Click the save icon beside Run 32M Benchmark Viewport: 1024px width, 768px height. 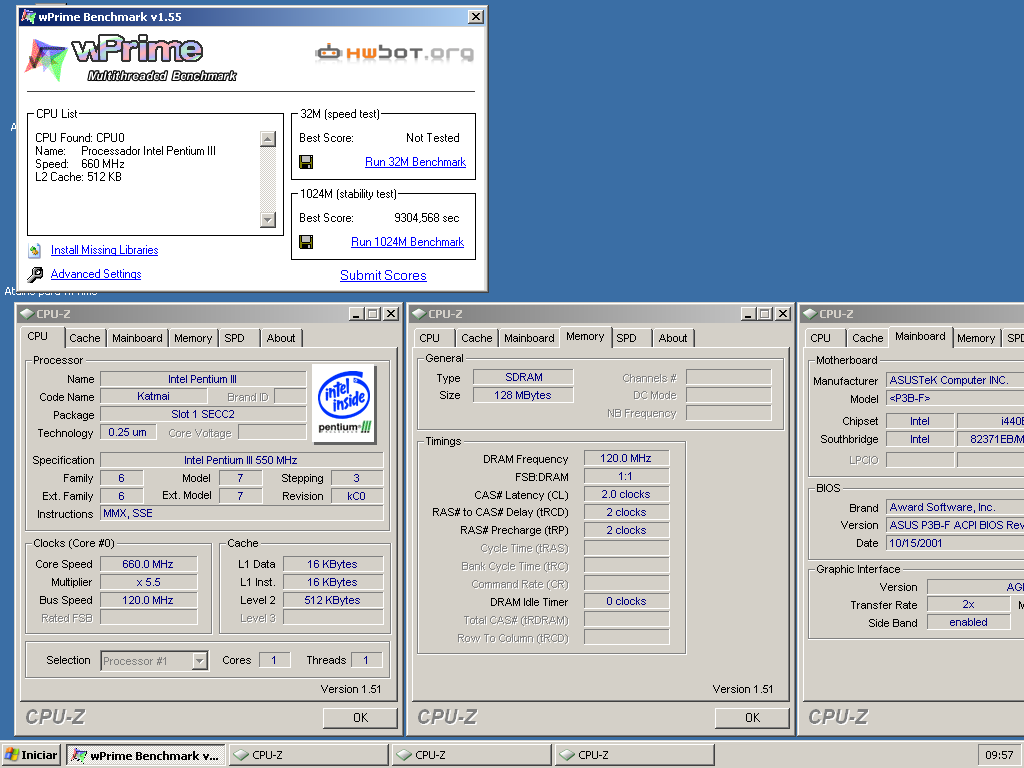306,162
